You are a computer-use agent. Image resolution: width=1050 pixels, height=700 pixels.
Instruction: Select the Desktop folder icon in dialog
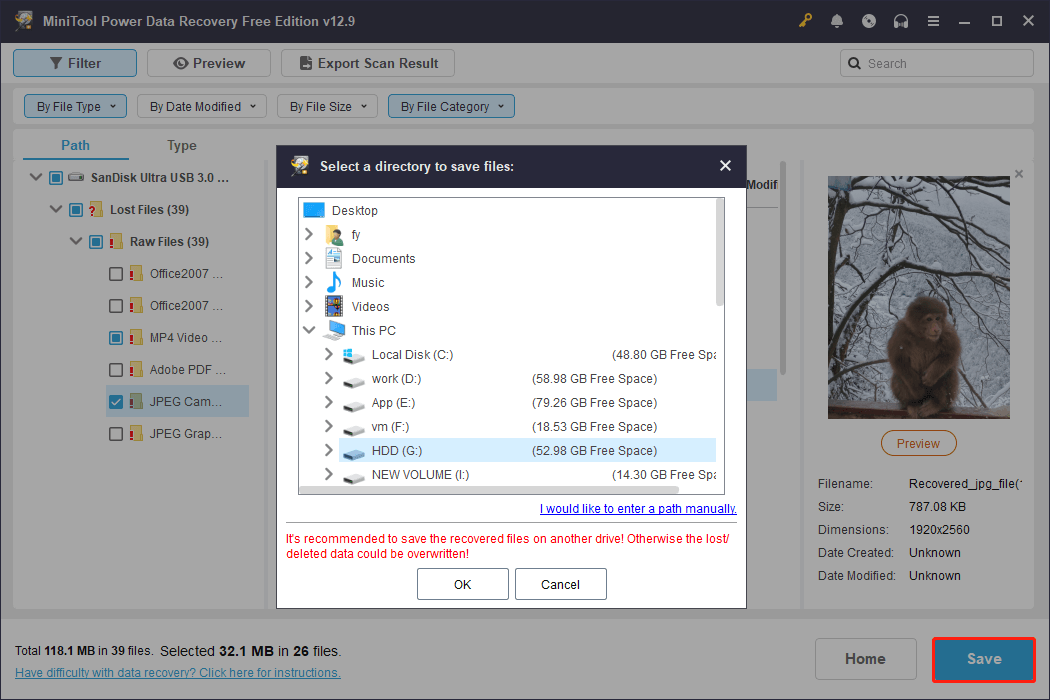pos(313,210)
